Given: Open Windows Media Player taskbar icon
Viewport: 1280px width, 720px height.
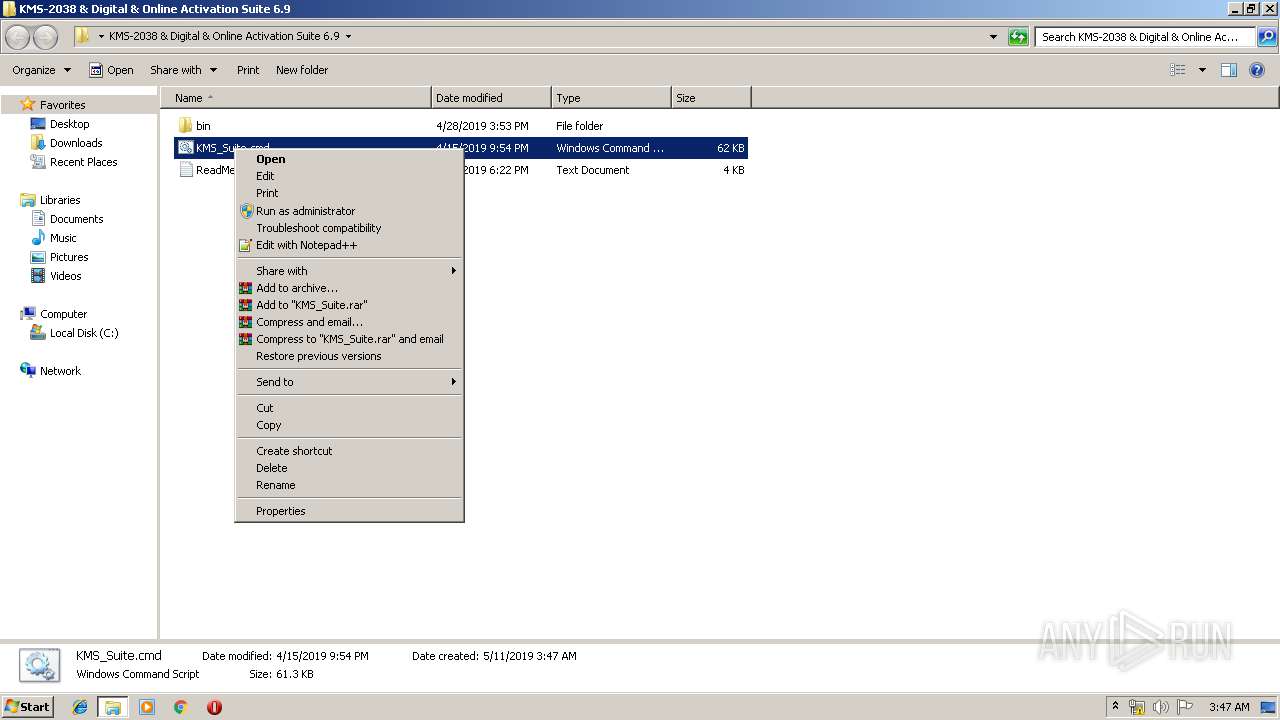Looking at the screenshot, I should pyautogui.click(x=147, y=707).
